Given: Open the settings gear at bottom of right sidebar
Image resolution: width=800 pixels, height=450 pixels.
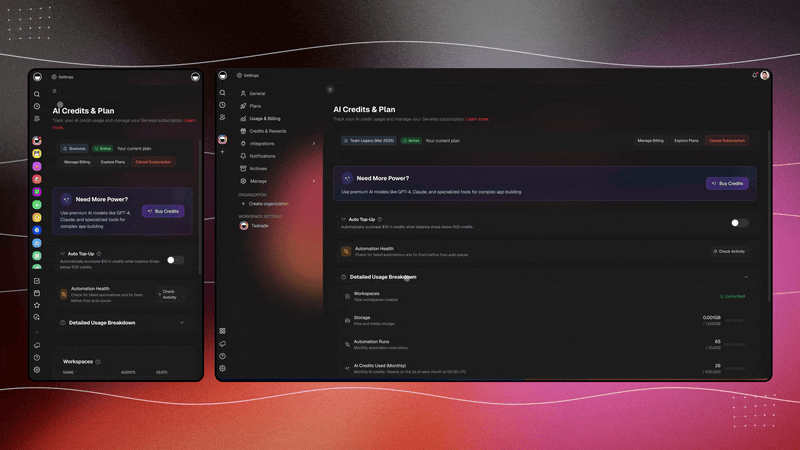Looking at the screenshot, I should 222,368.
